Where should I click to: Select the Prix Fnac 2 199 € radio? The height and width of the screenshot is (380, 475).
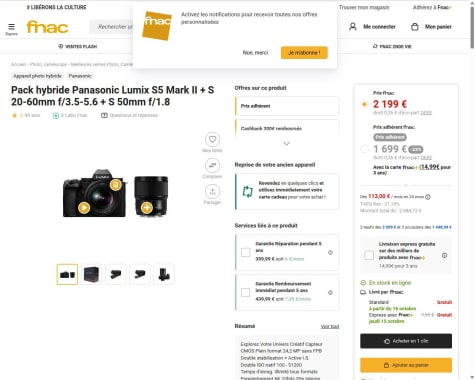pyautogui.click(x=364, y=104)
